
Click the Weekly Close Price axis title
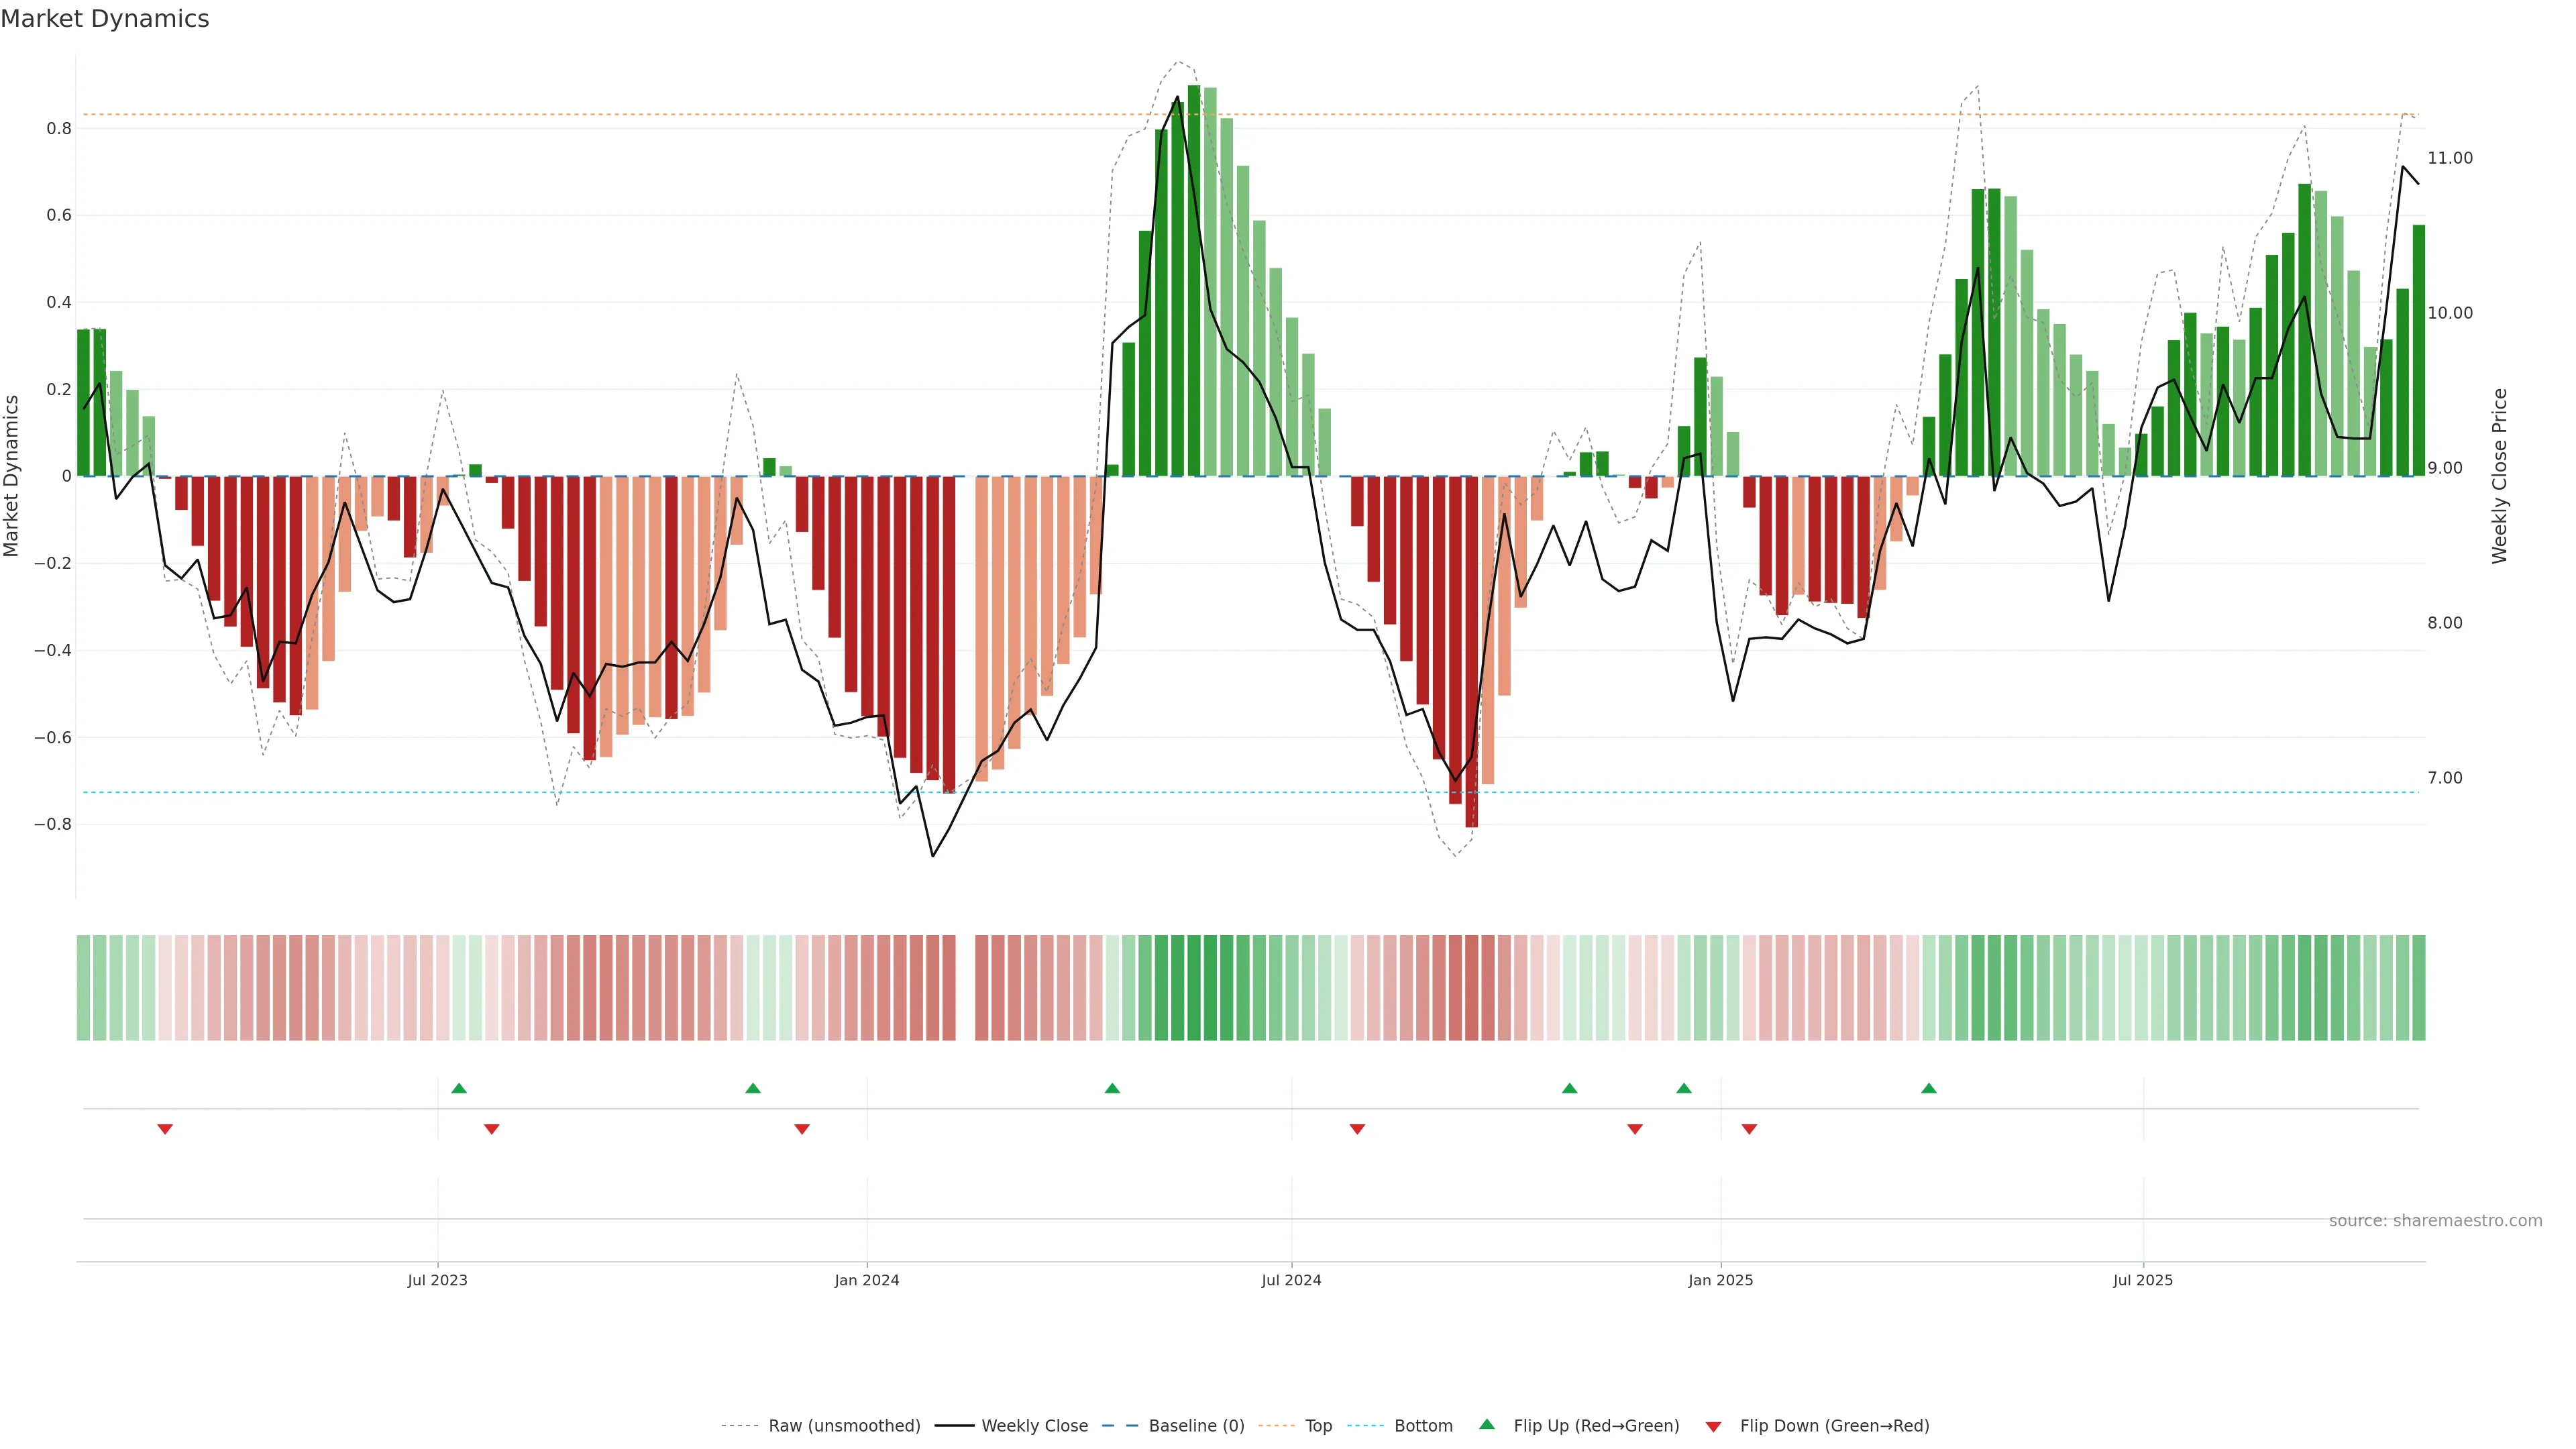coord(2500,476)
